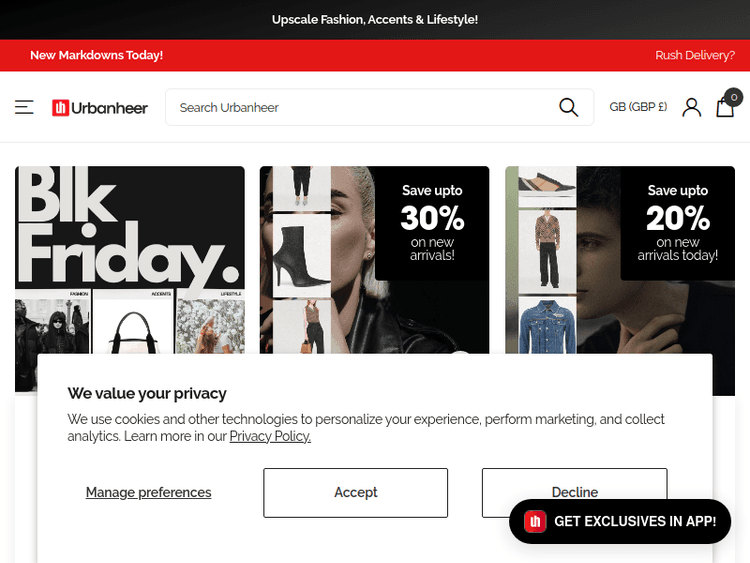Click Get Exclusives In App button
This screenshot has height=563, width=750.
[620, 521]
